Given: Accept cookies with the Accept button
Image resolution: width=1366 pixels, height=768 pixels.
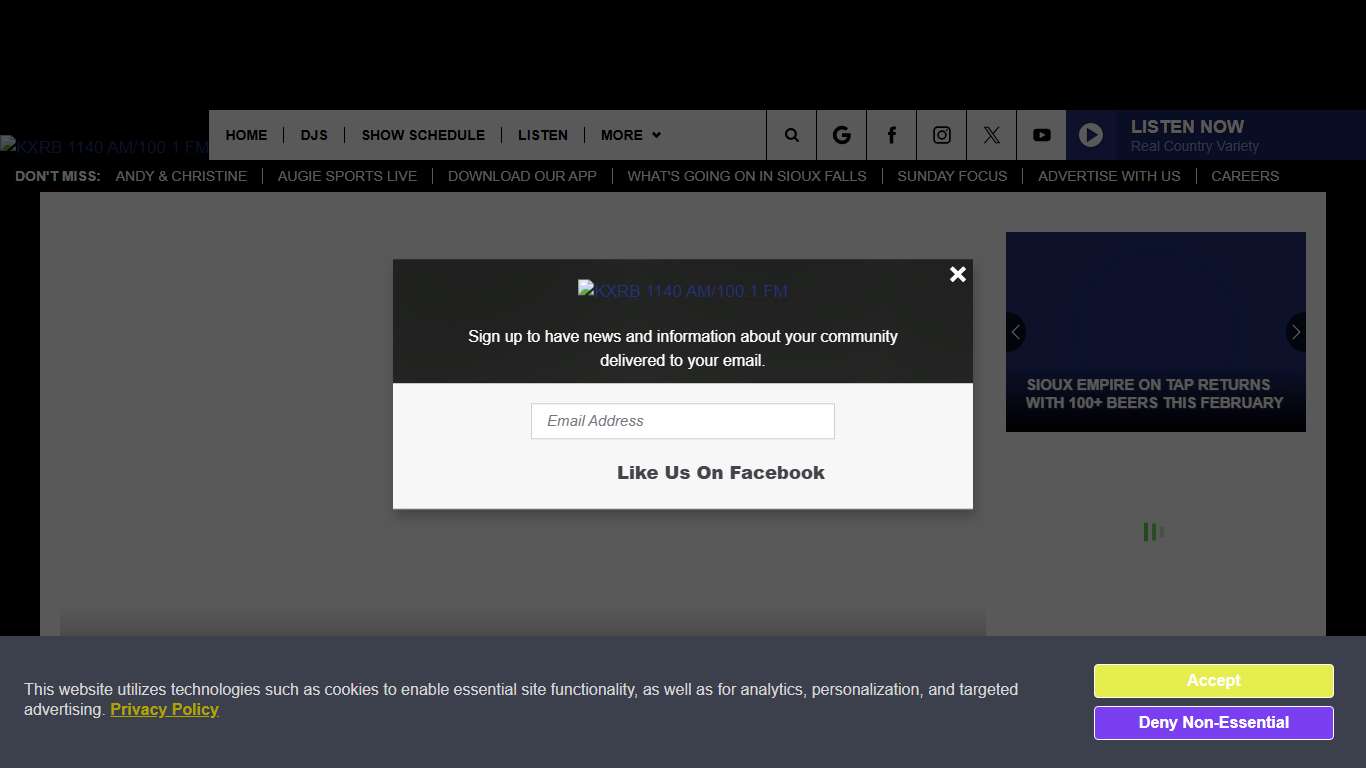Looking at the screenshot, I should point(1213,681).
